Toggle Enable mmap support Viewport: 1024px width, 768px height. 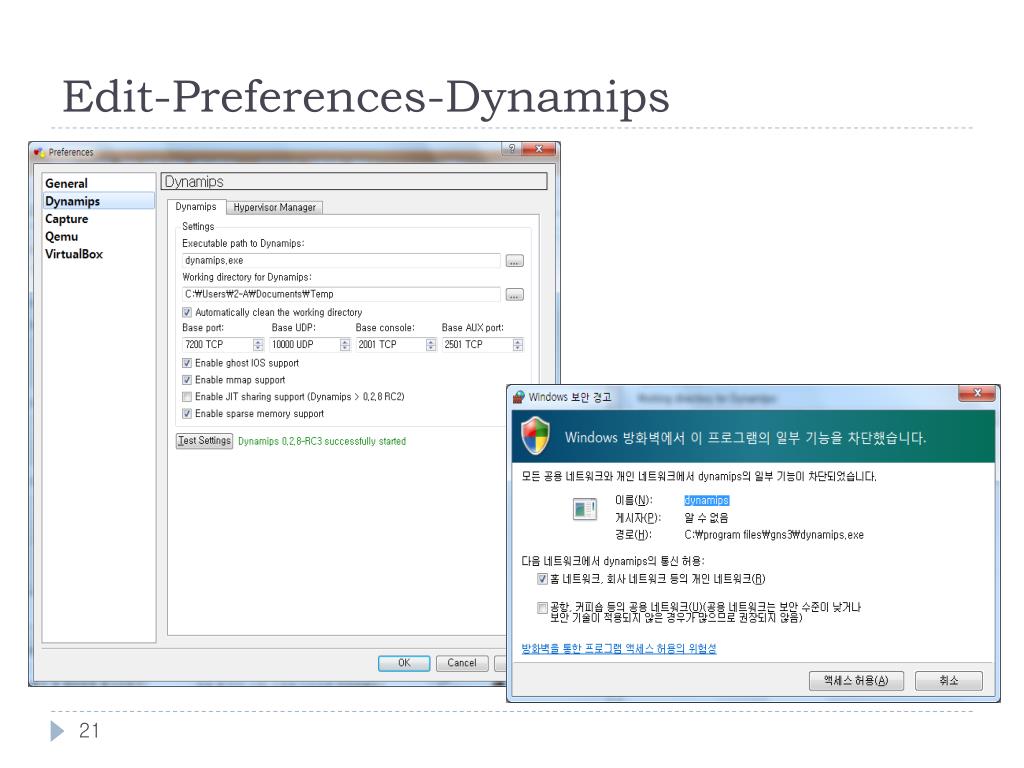click(187, 380)
